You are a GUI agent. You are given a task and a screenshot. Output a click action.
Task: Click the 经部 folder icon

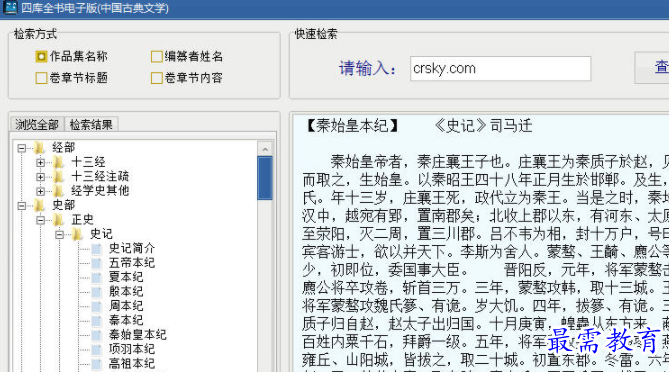tap(40, 148)
